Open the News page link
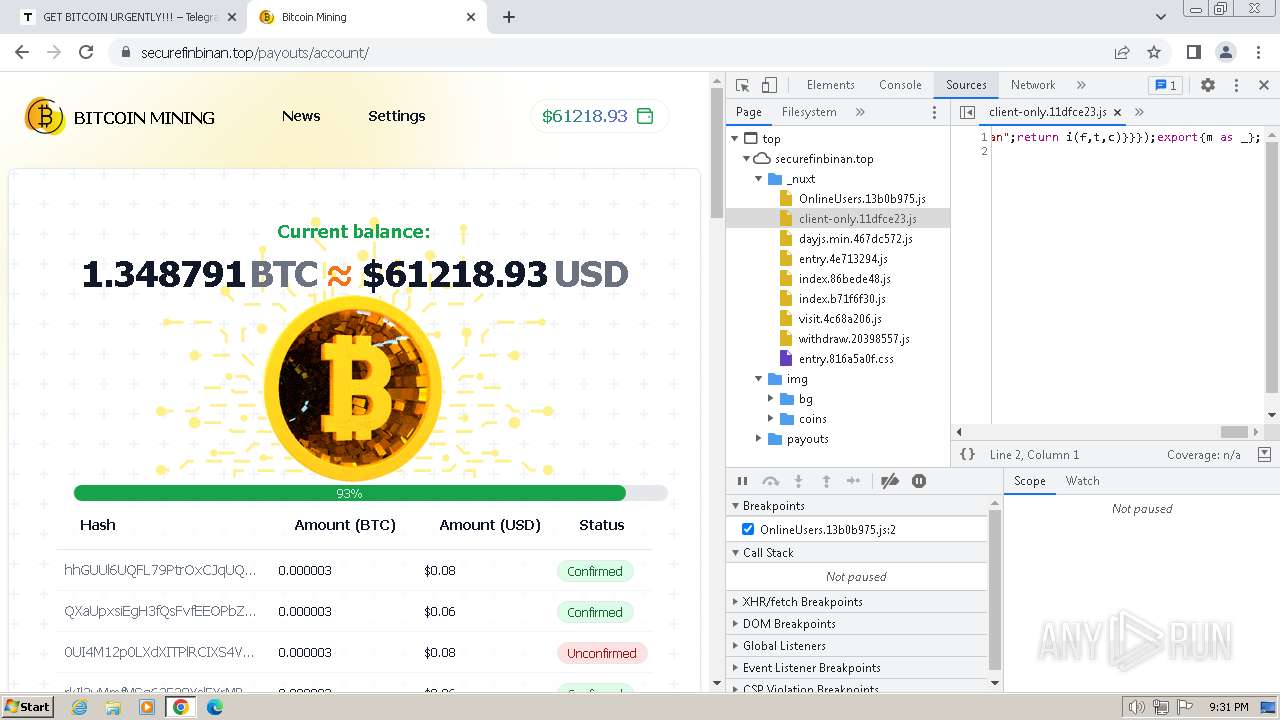Screen dimensions: 1280x720 pyautogui.click(x=301, y=116)
